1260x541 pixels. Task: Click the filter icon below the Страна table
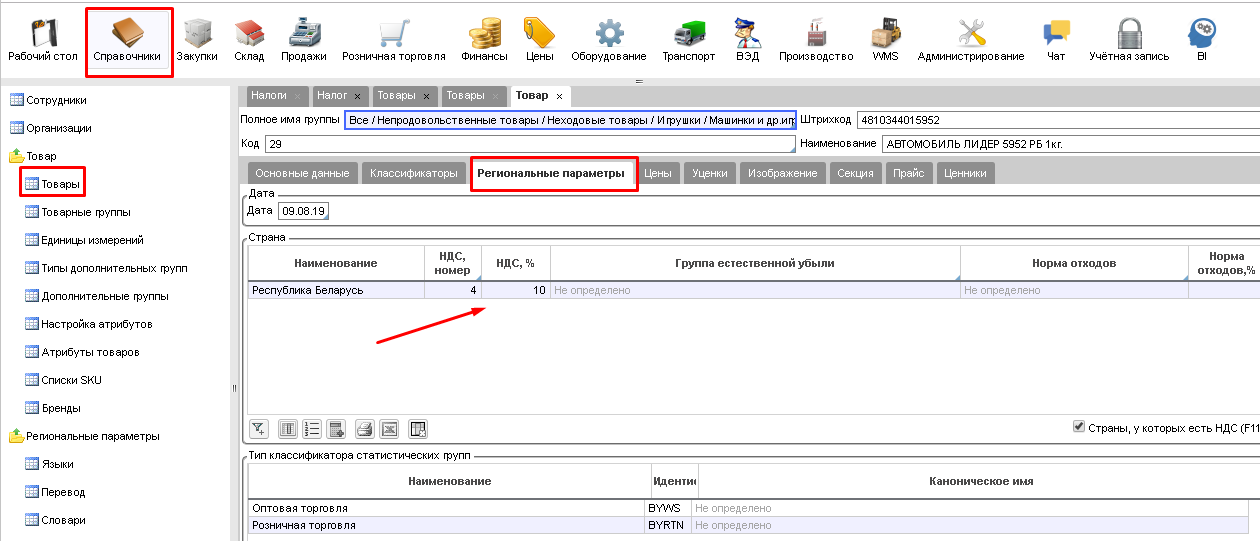click(x=259, y=429)
